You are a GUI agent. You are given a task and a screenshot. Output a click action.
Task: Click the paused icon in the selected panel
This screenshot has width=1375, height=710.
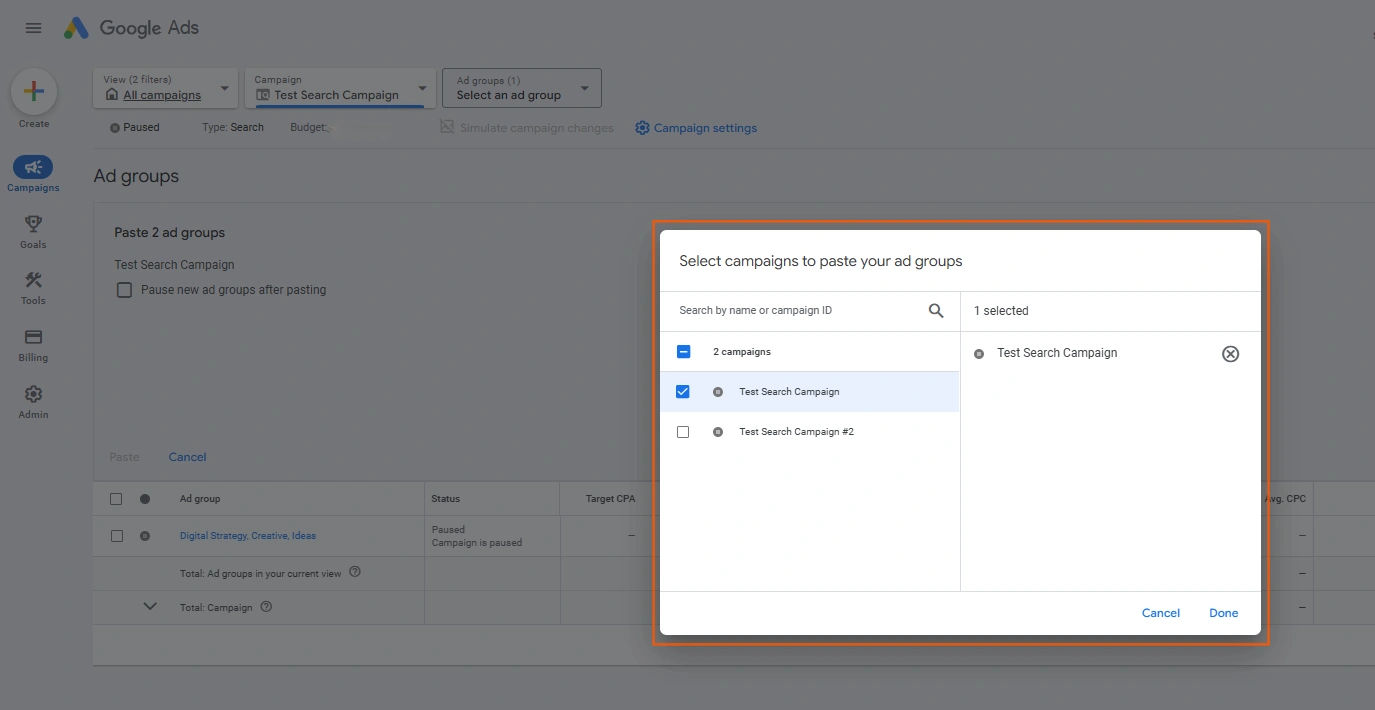tap(979, 354)
